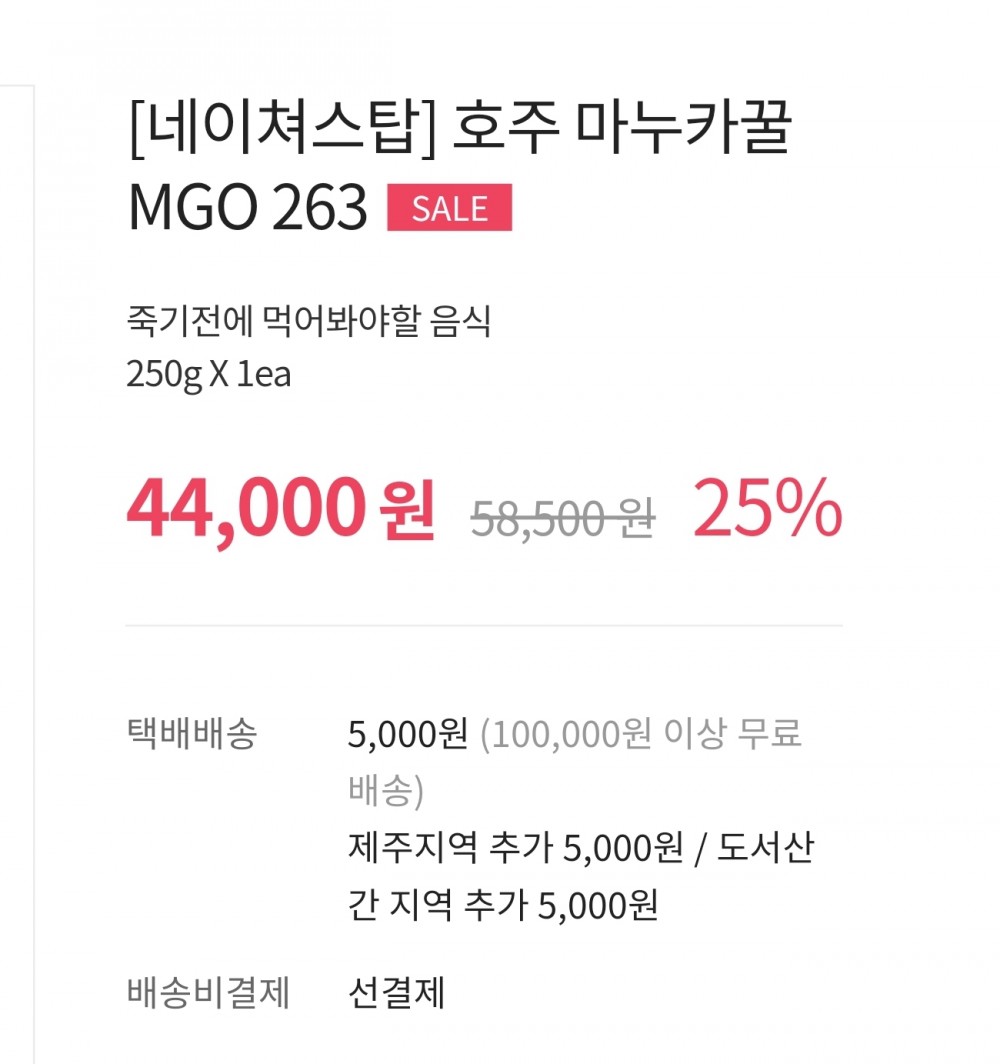The width and height of the screenshot is (1000, 1064).
Task: Click the 44,000 원 sale price
Action: (281, 509)
